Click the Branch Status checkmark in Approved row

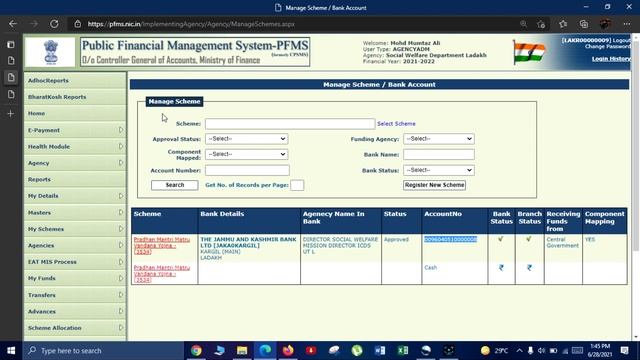529,239
